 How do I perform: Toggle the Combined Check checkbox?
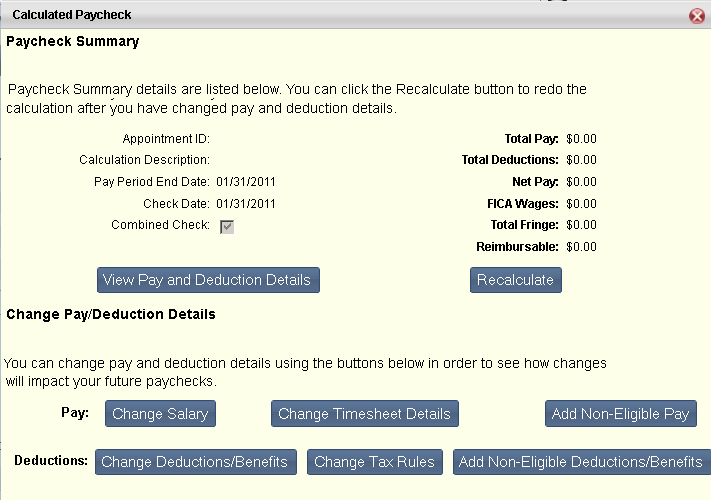[x=227, y=227]
